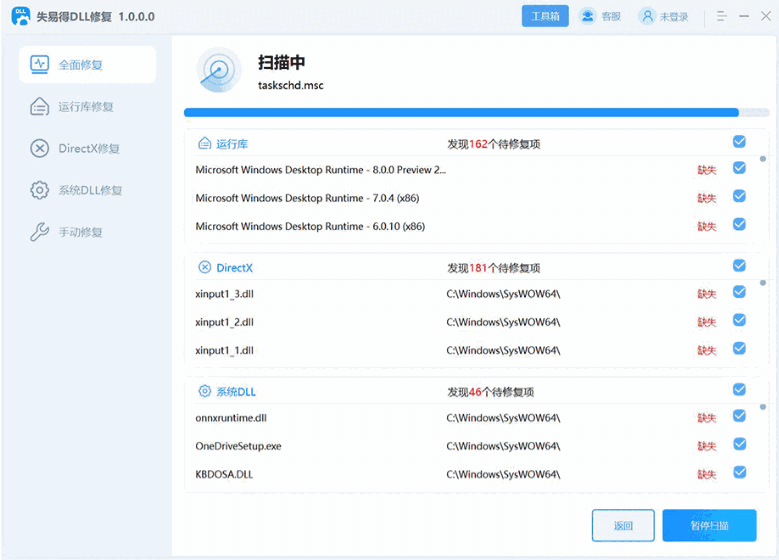779x560 pixels.
Task: Select Microsoft Windows Desktop Runtime 8.0.0 Preview row
Action: click(x=472, y=170)
